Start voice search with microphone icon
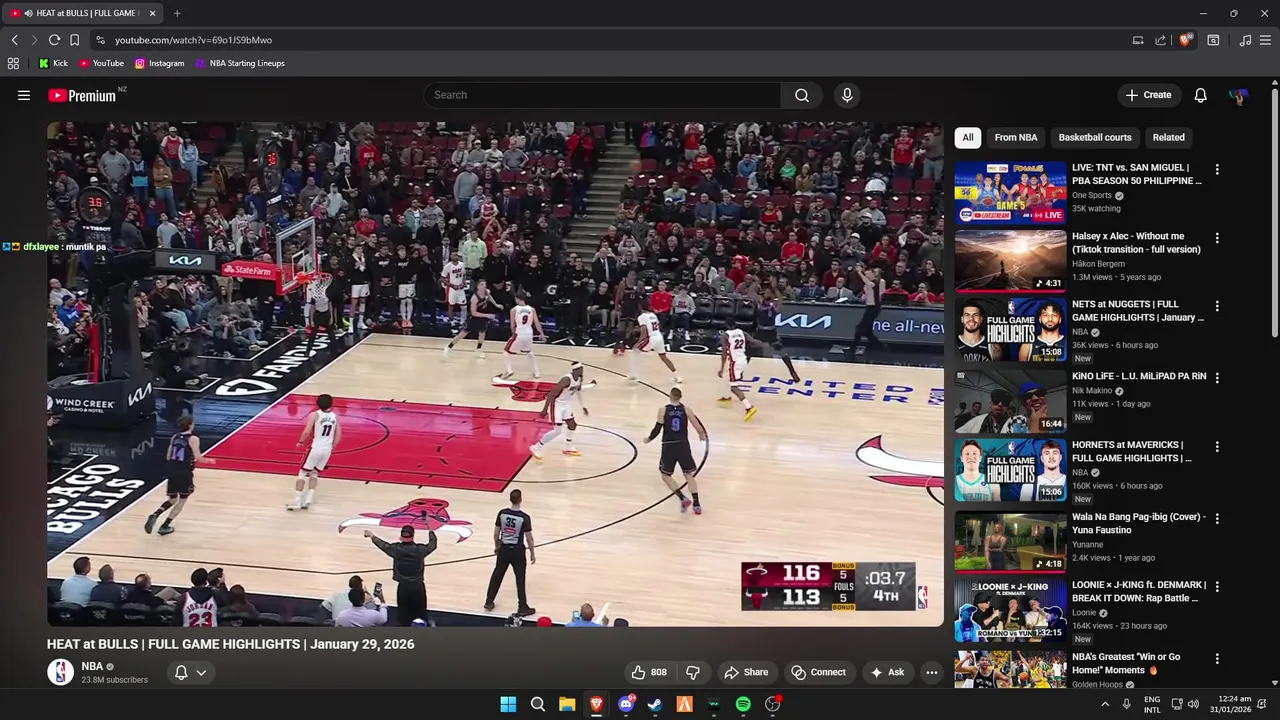This screenshot has width=1280, height=720. click(x=847, y=95)
